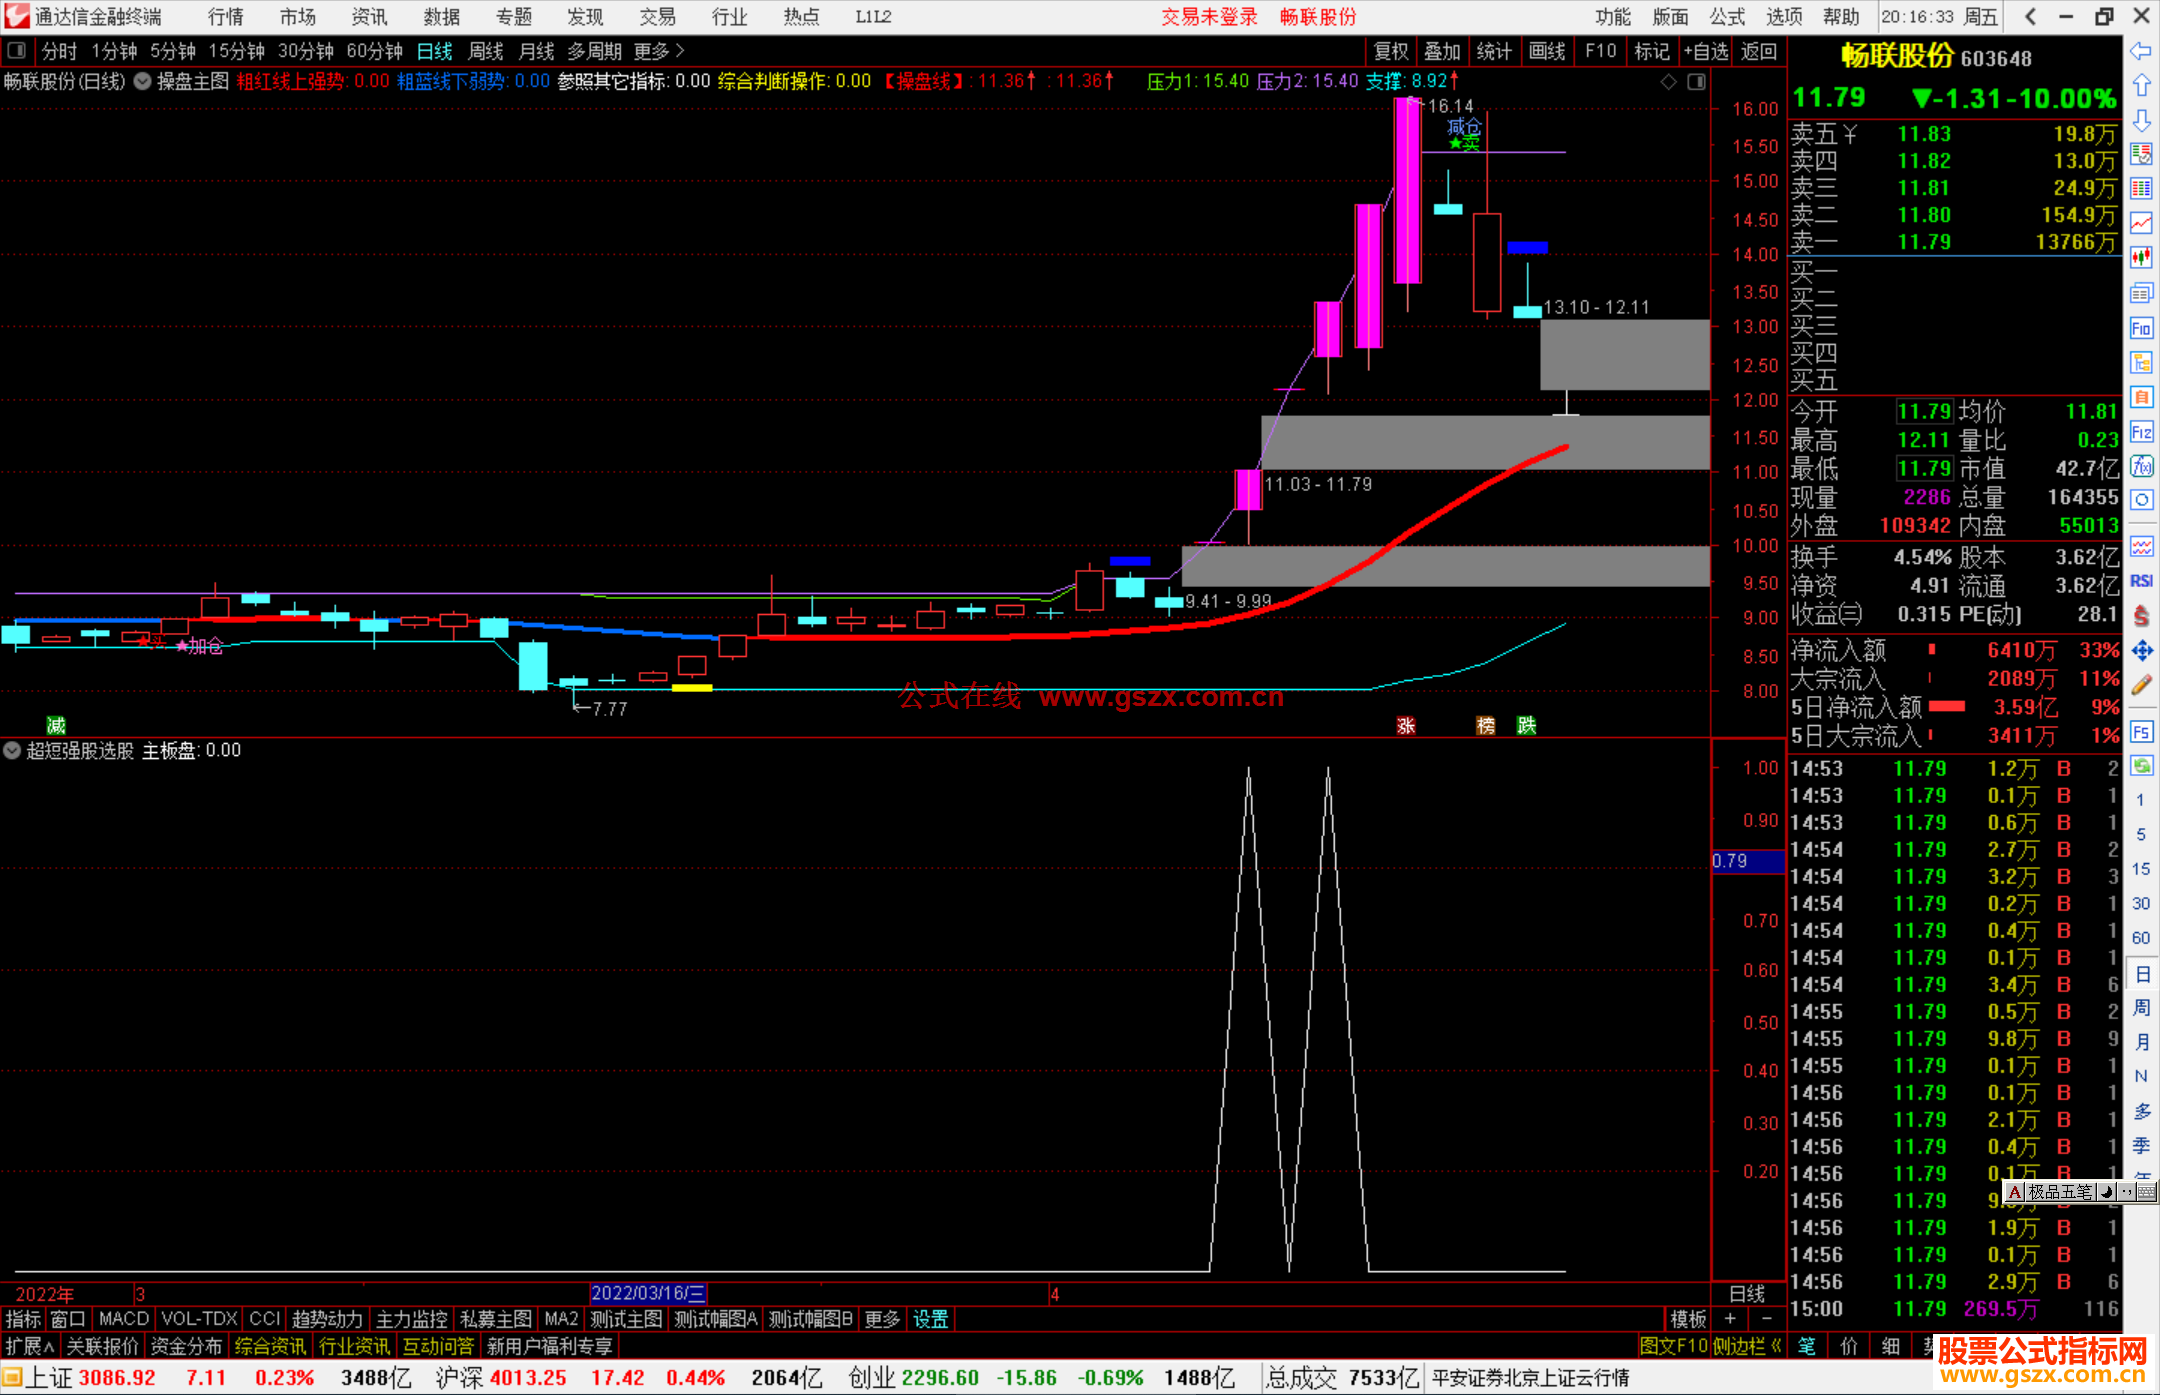Viewport: 2160px width, 1395px height.
Task: Click the 通达信 app logo icon
Action: click(x=16, y=16)
